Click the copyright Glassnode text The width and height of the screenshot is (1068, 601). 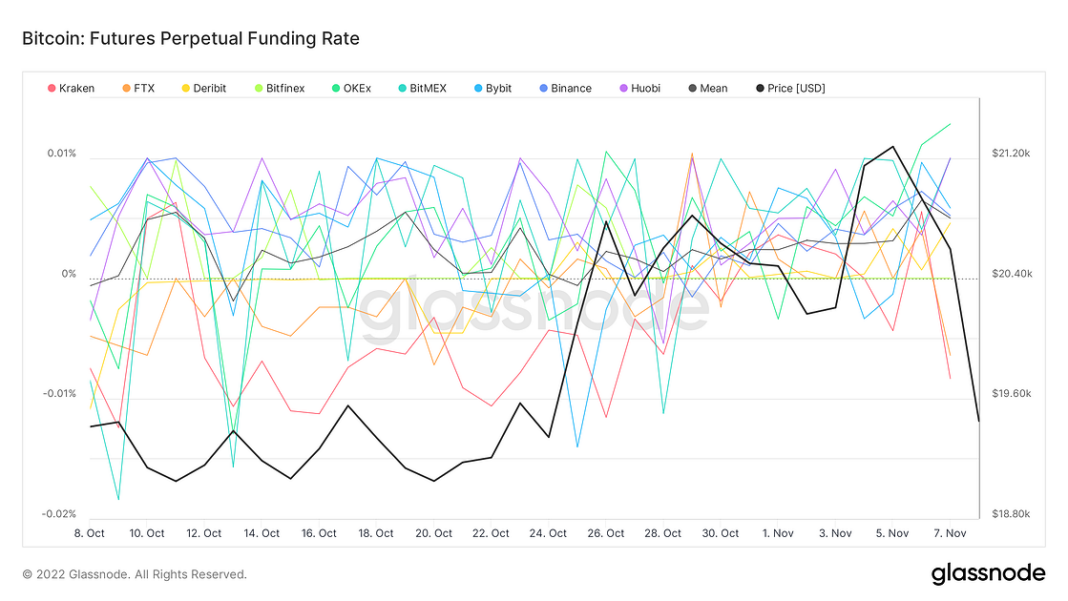click(x=134, y=574)
